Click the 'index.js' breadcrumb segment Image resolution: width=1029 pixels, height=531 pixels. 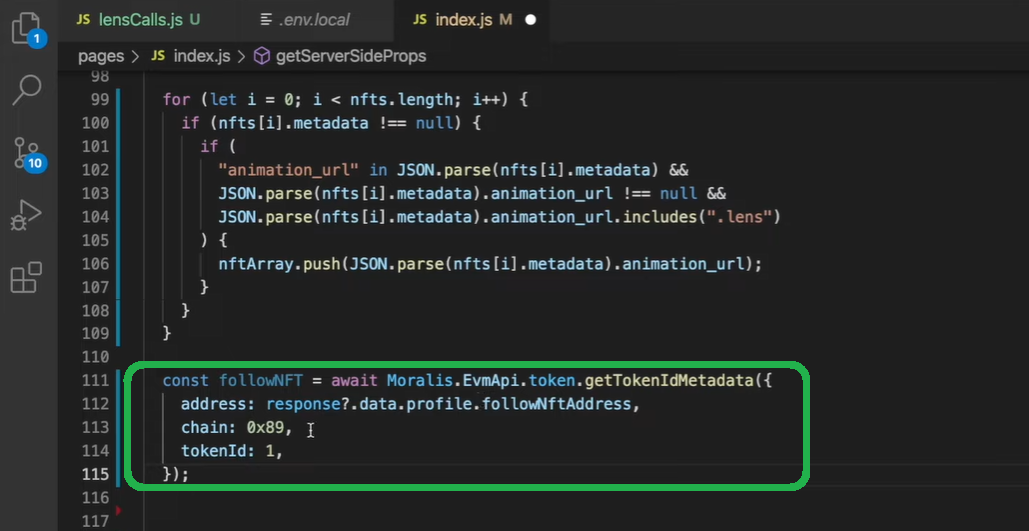[x=201, y=56]
